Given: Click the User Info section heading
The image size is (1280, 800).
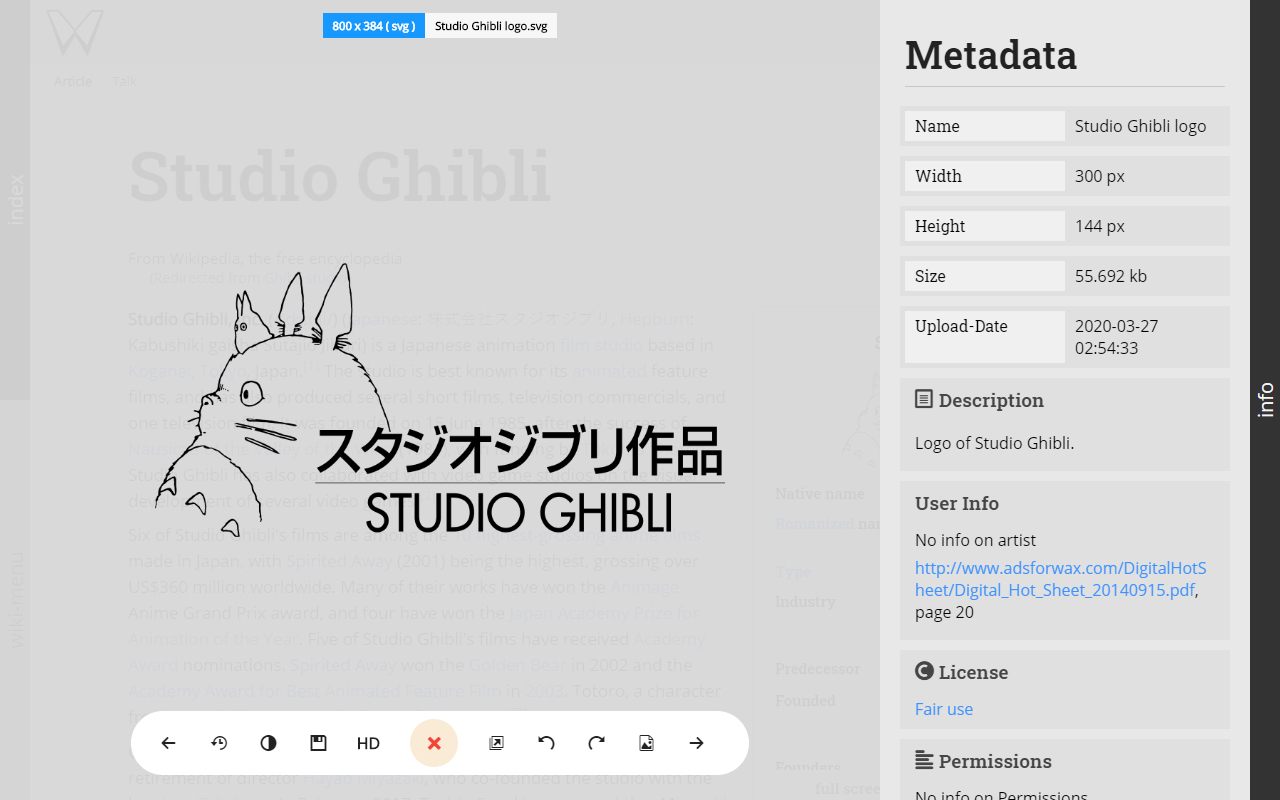Looking at the screenshot, I should click(957, 503).
